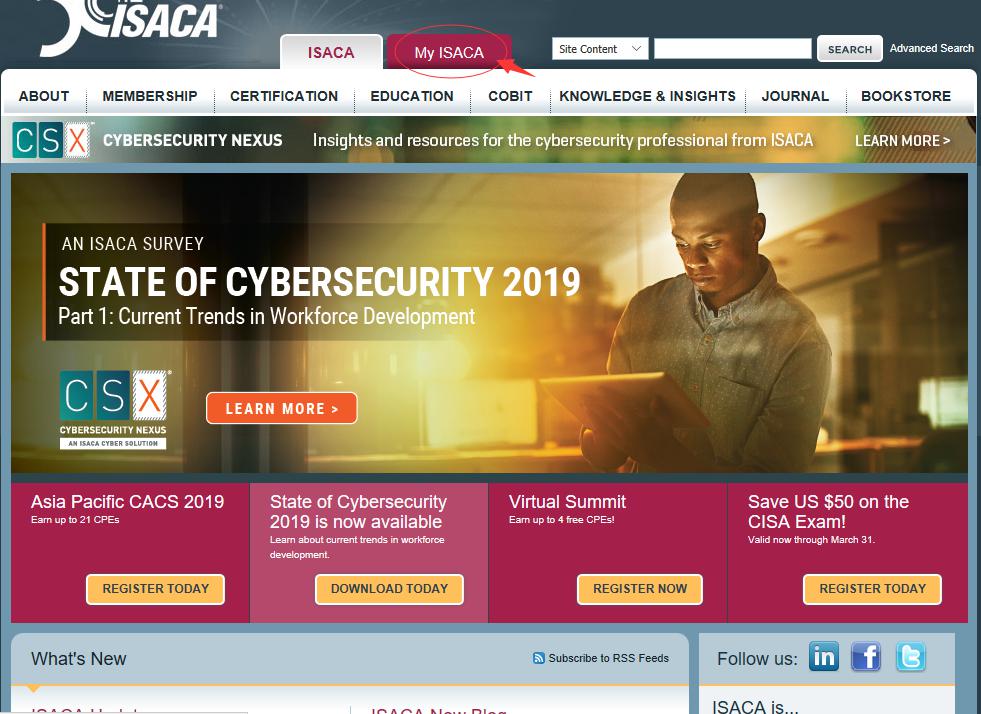The image size is (981, 714).
Task: Click the Search button
Action: point(850,49)
